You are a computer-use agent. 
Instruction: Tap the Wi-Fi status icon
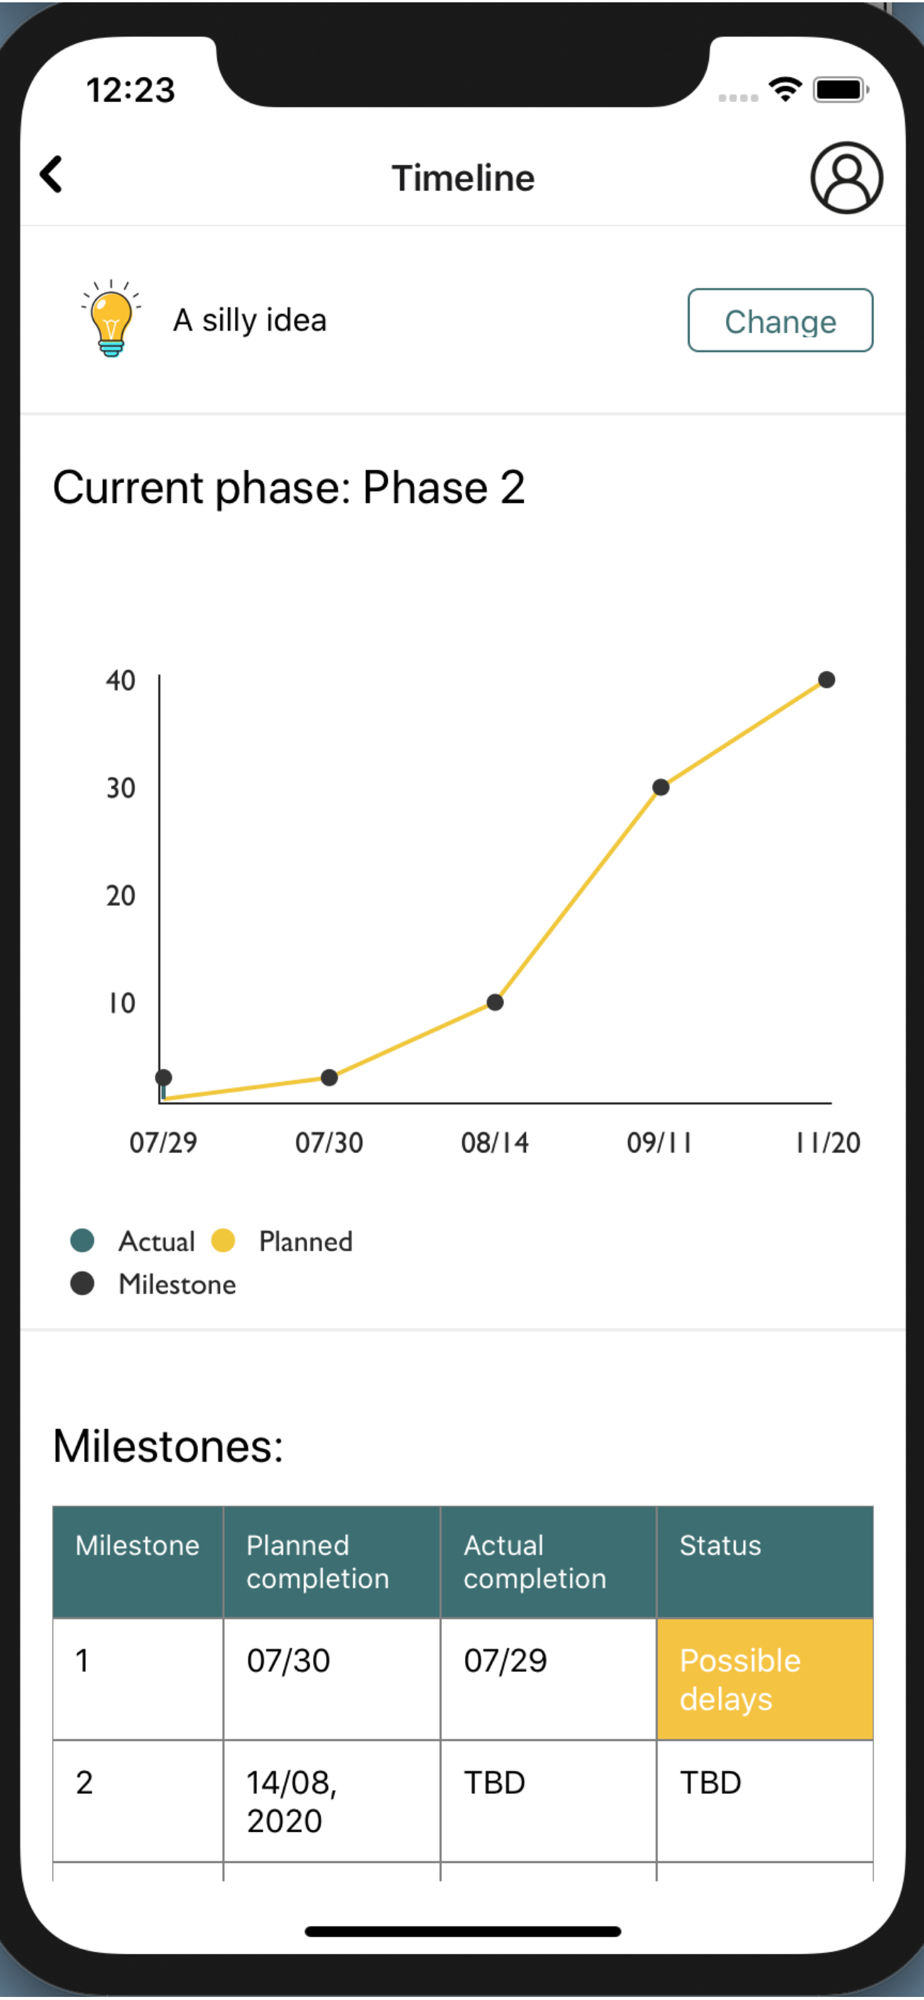click(x=787, y=90)
